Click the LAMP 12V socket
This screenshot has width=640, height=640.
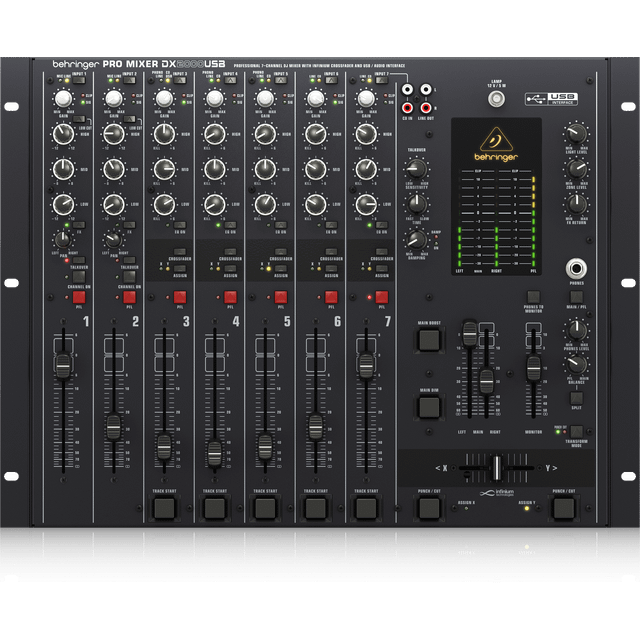(x=496, y=99)
